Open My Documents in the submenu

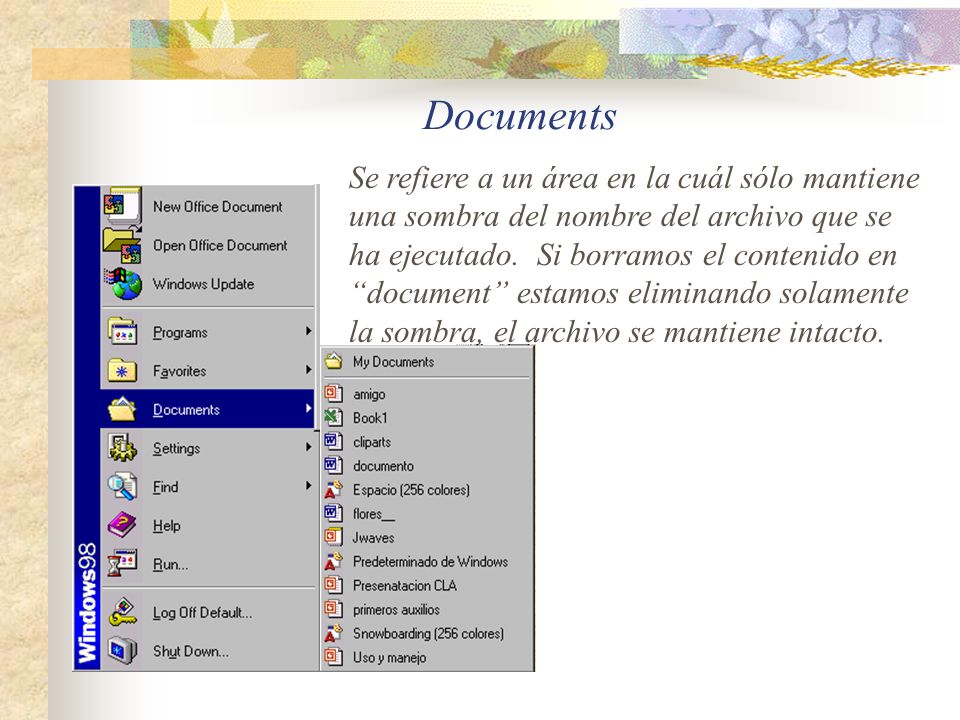pos(427,361)
